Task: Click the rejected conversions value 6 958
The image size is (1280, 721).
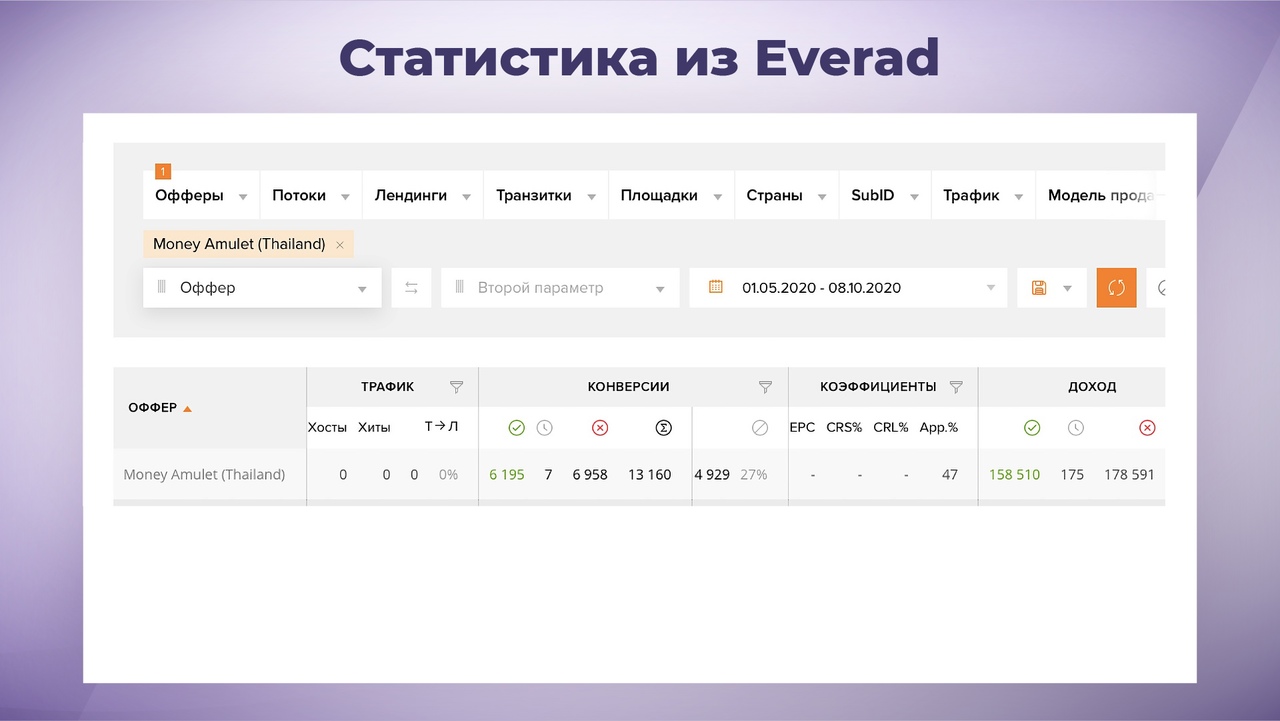Action: coord(590,475)
